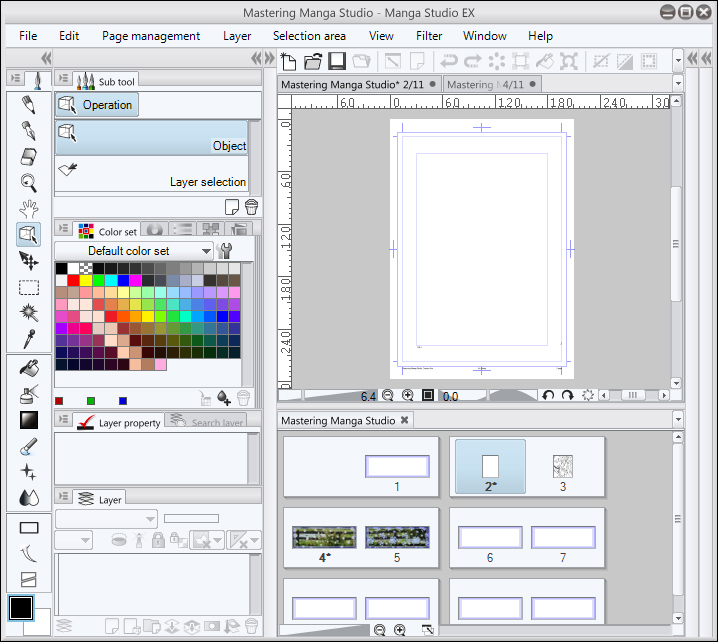The height and width of the screenshot is (642, 718).
Task: Select the Auto select magic wand tool
Action: click(28, 313)
